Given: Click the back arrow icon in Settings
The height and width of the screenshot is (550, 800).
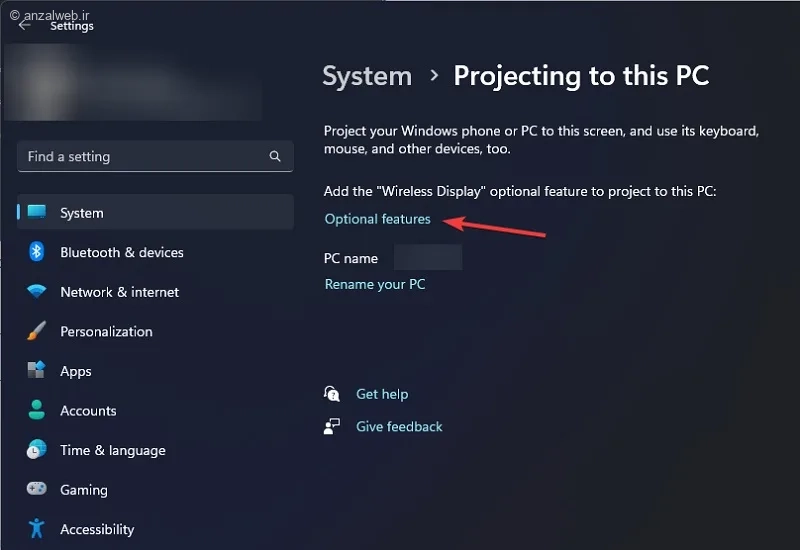Looking at the screenshot, I should [23, 25].
